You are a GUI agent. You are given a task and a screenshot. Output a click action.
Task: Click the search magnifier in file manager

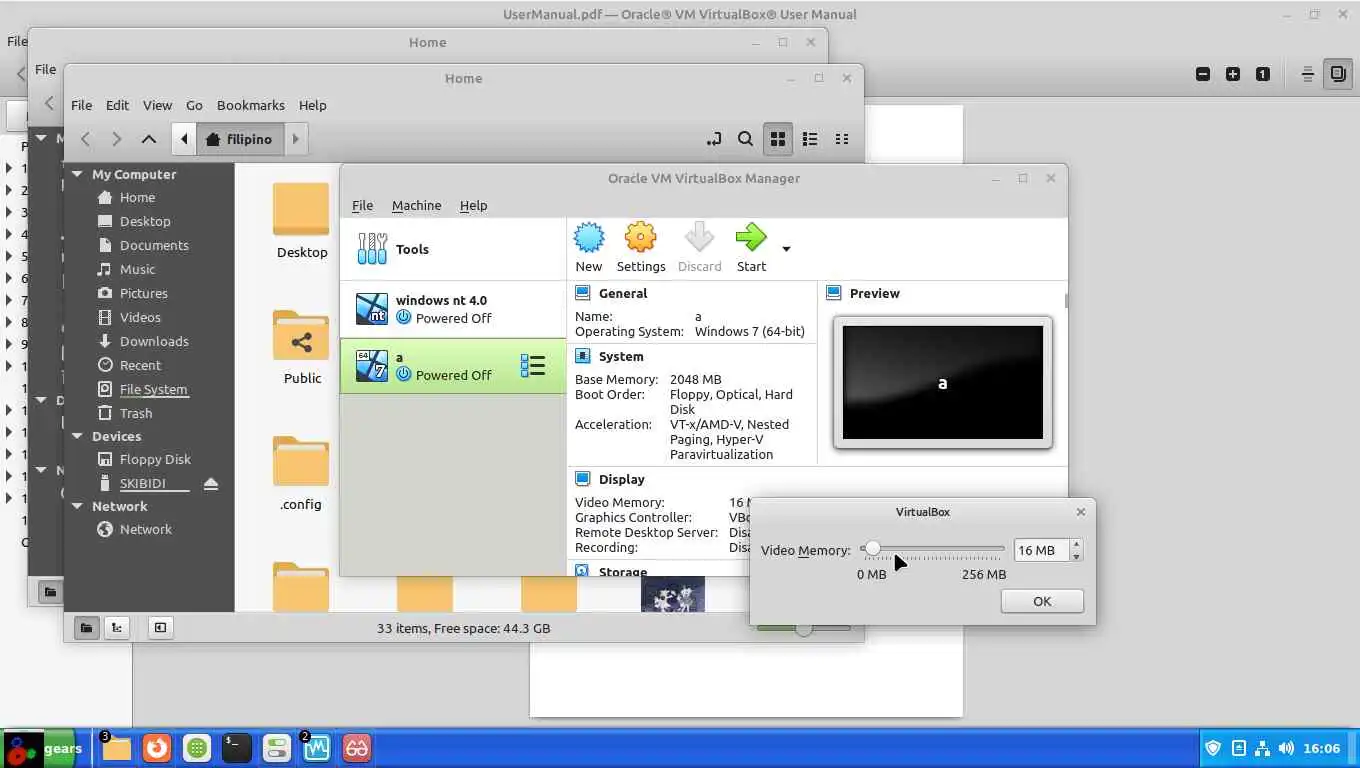tap(745, 139)
